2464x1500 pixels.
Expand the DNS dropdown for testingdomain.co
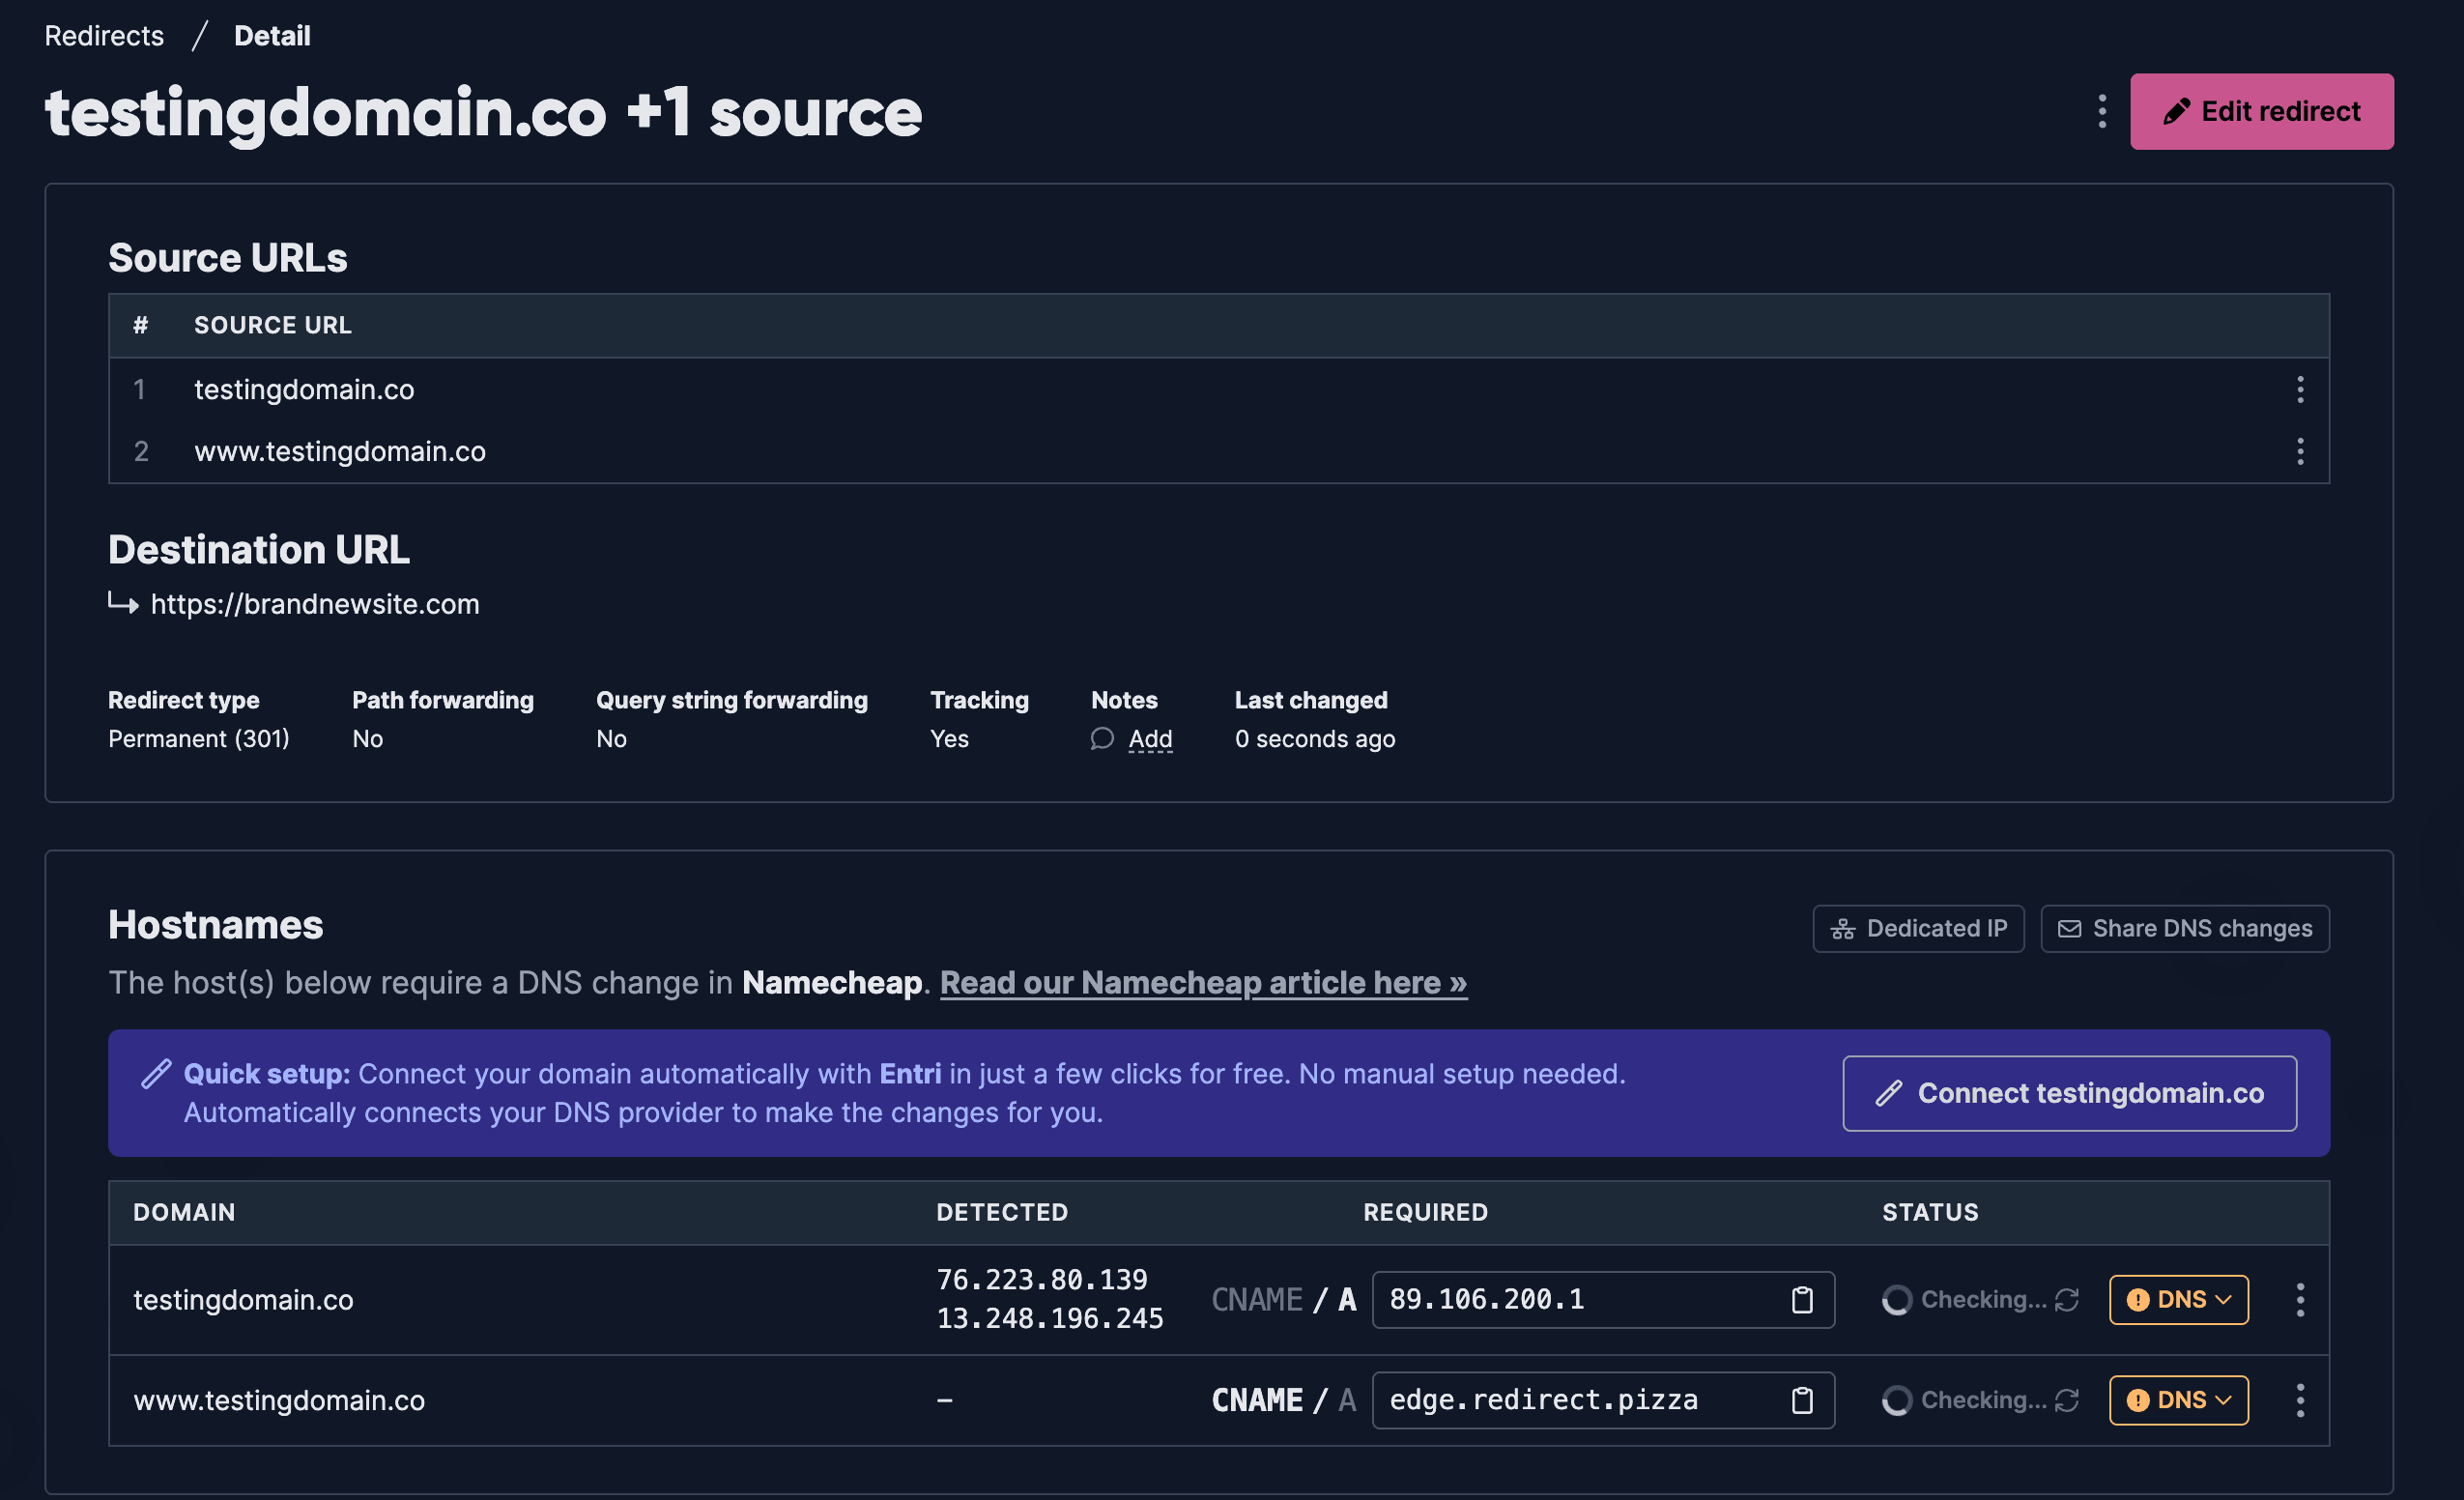coord(2179,1300)
